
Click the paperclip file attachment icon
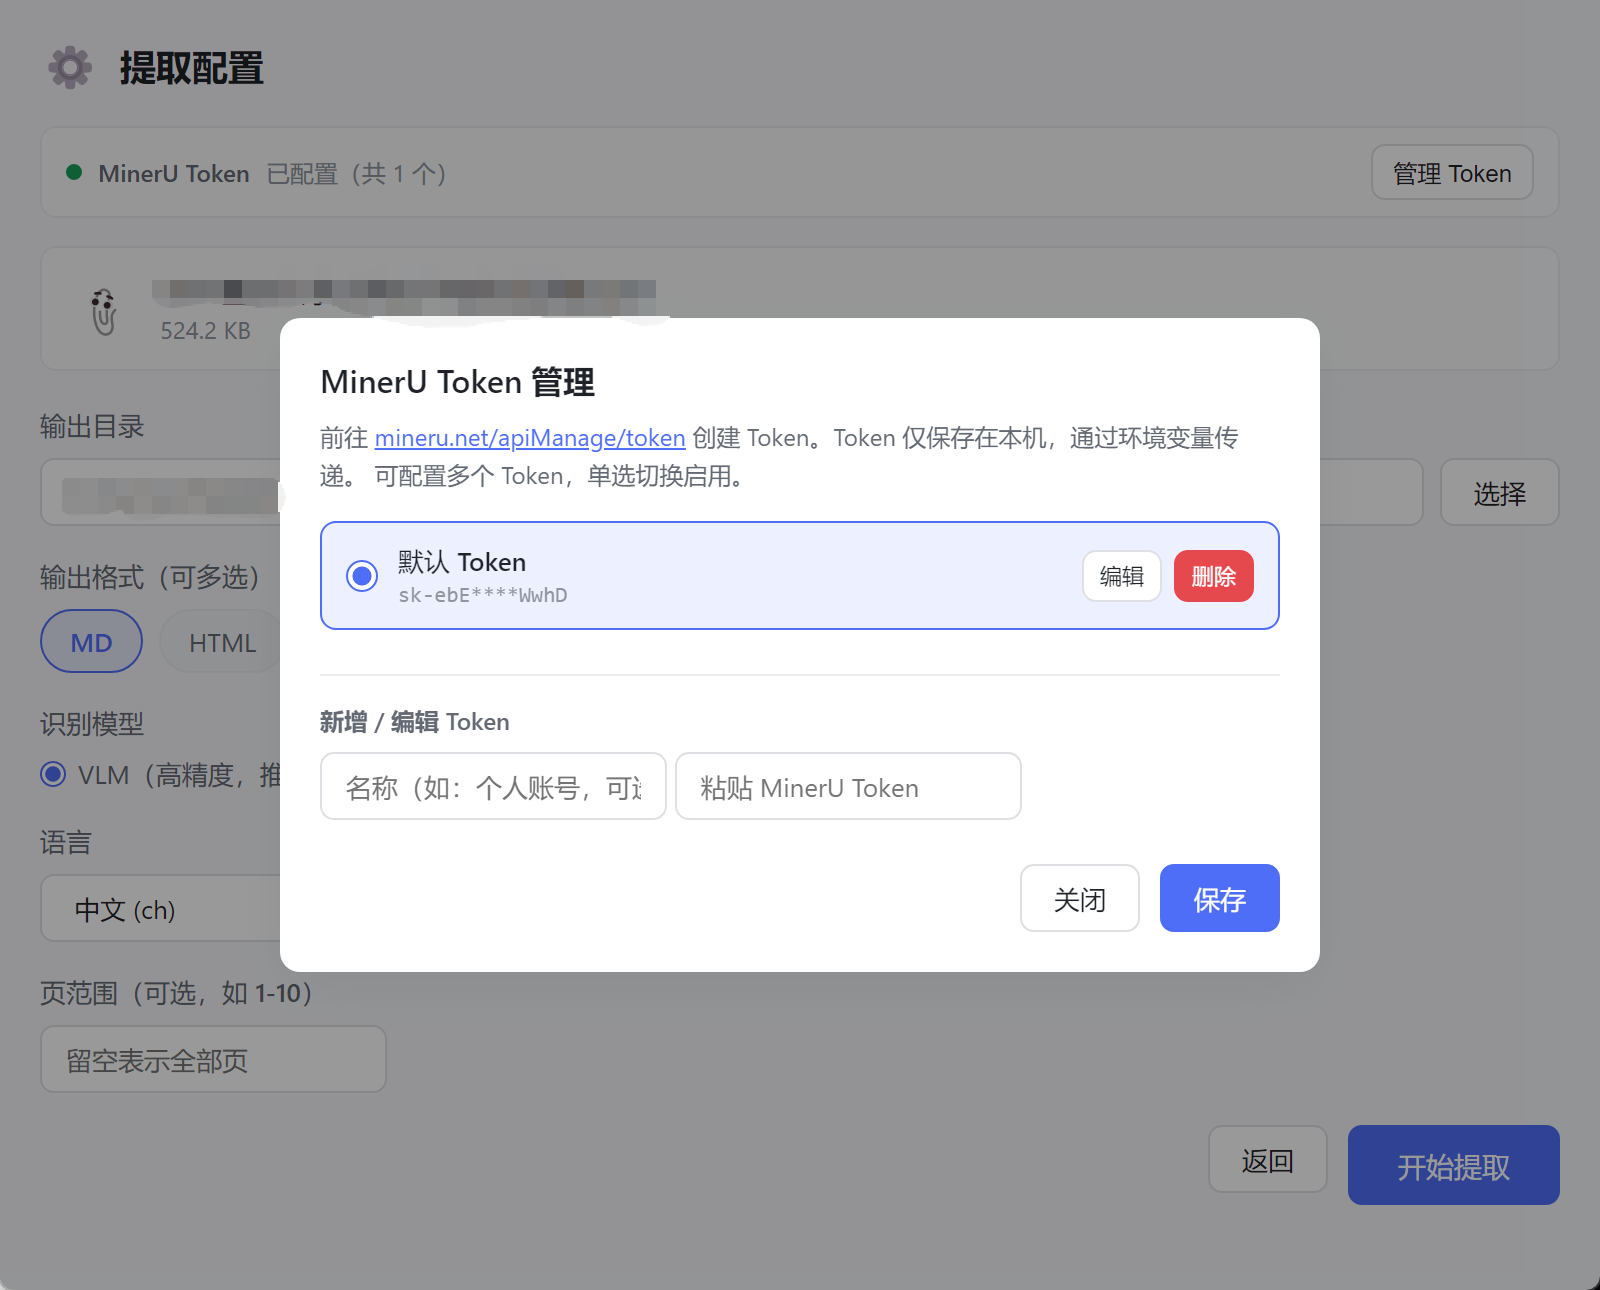point(103,312)
